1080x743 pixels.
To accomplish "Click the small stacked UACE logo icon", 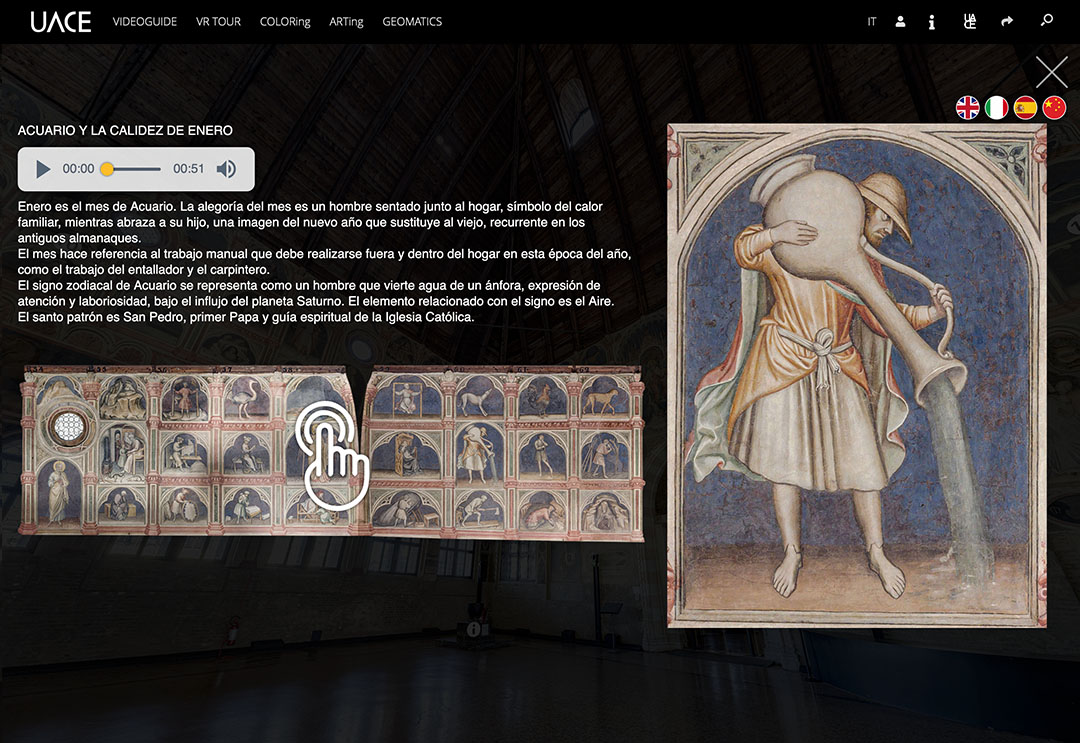I will click(969, 21).
